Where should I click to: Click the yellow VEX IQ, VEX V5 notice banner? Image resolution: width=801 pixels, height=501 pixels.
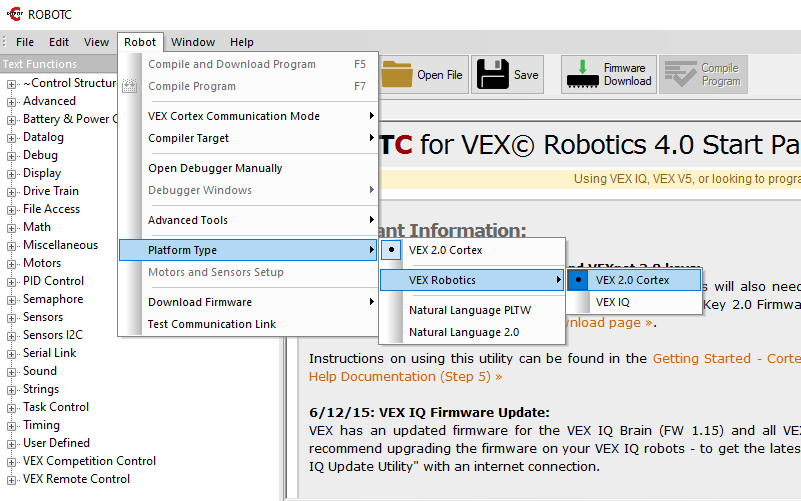point(590,179)
